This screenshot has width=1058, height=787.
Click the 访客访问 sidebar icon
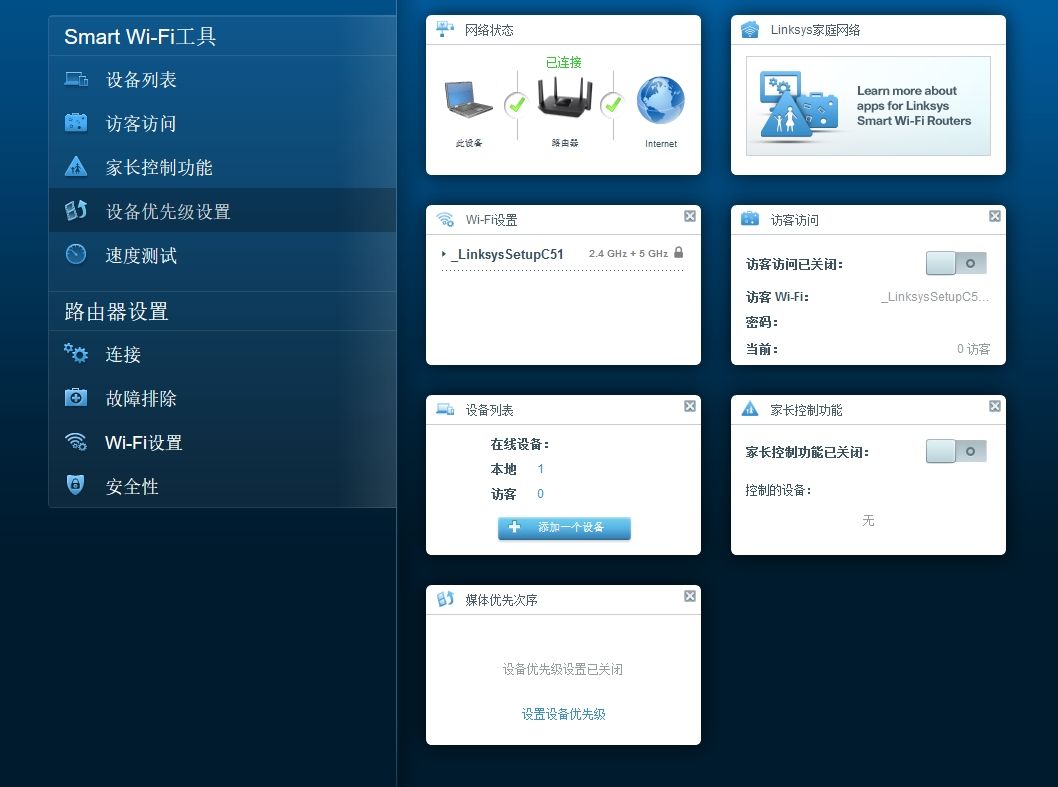tap(76, 123)
